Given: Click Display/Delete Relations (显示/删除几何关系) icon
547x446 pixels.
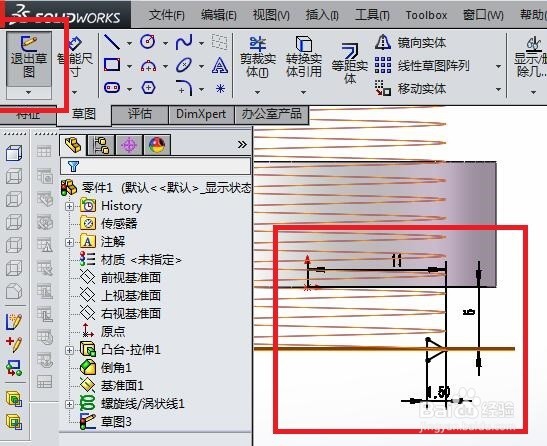Looking at the screenshot, I should coord(532,57).
